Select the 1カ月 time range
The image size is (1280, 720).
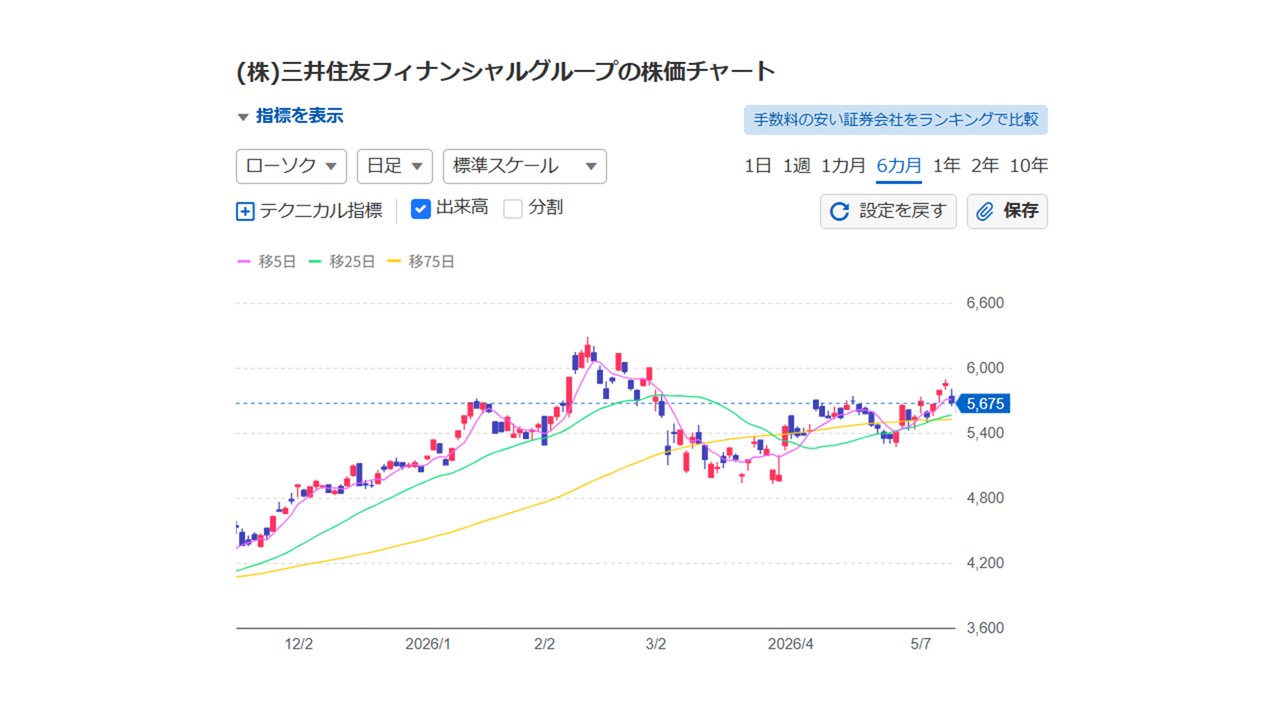click(843, 166)
